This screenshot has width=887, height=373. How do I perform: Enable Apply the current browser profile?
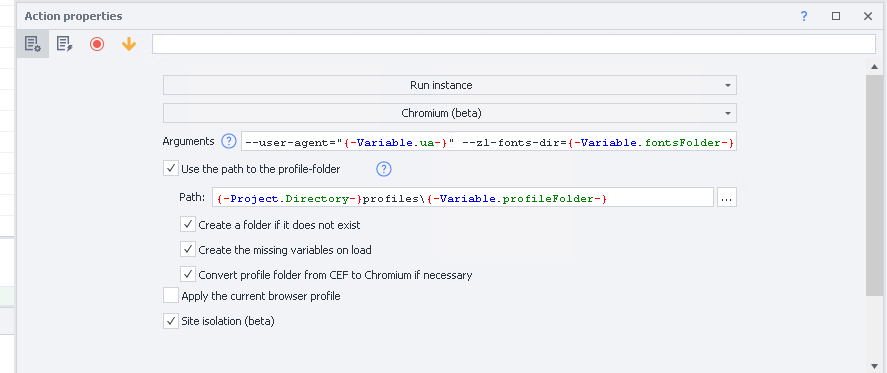pyautogui.click(x=171, y=296)
